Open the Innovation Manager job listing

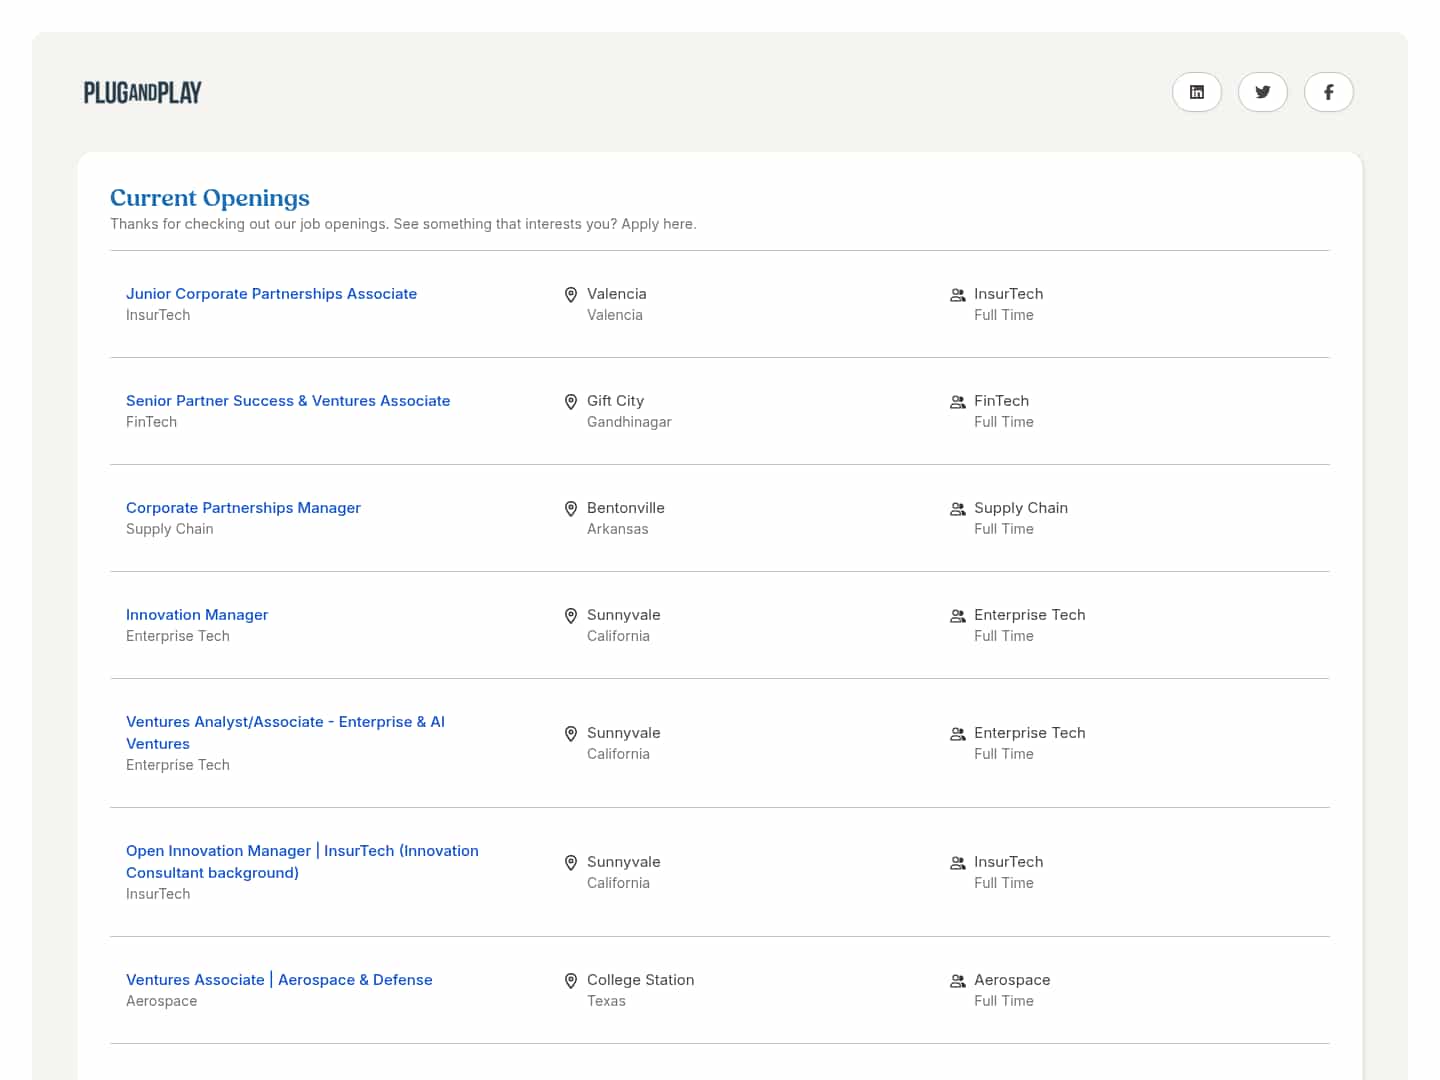197,615
